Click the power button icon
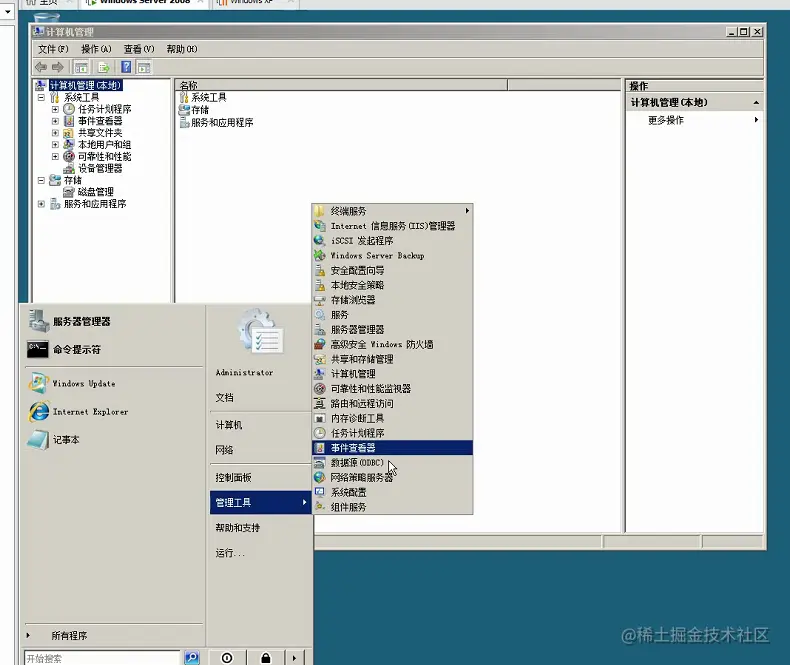The width and height of the screenshot is (790, 665). pos(227,657)
